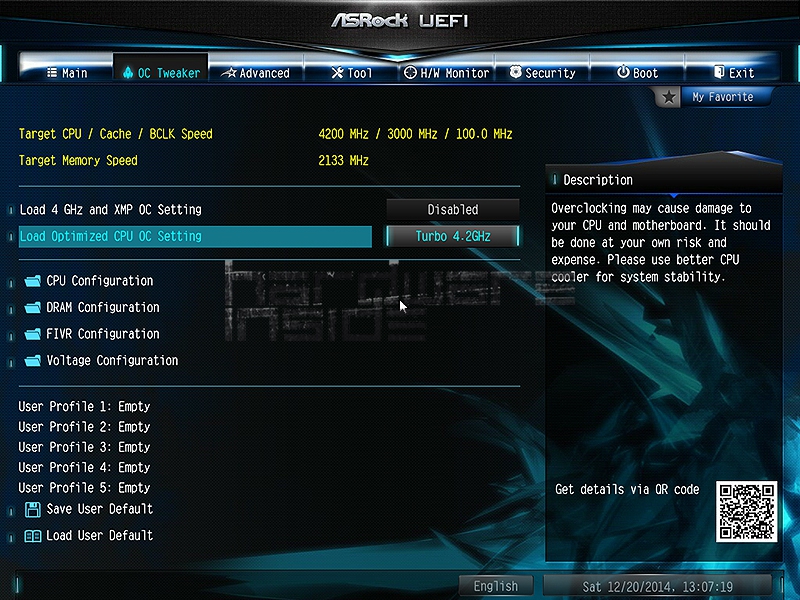Click Save User Default
The height and width of the screenshot is (600, 800).
[x=99, y=509]
